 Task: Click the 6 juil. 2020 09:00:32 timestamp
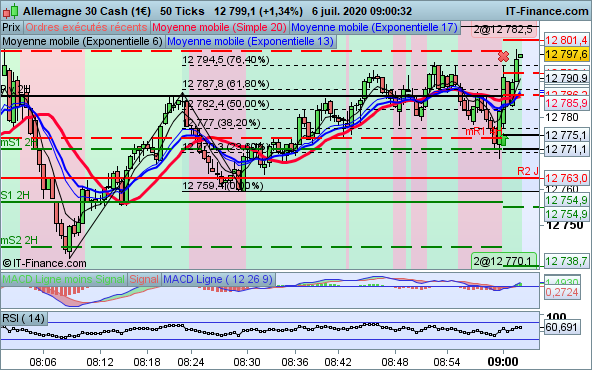click(362, 11)
